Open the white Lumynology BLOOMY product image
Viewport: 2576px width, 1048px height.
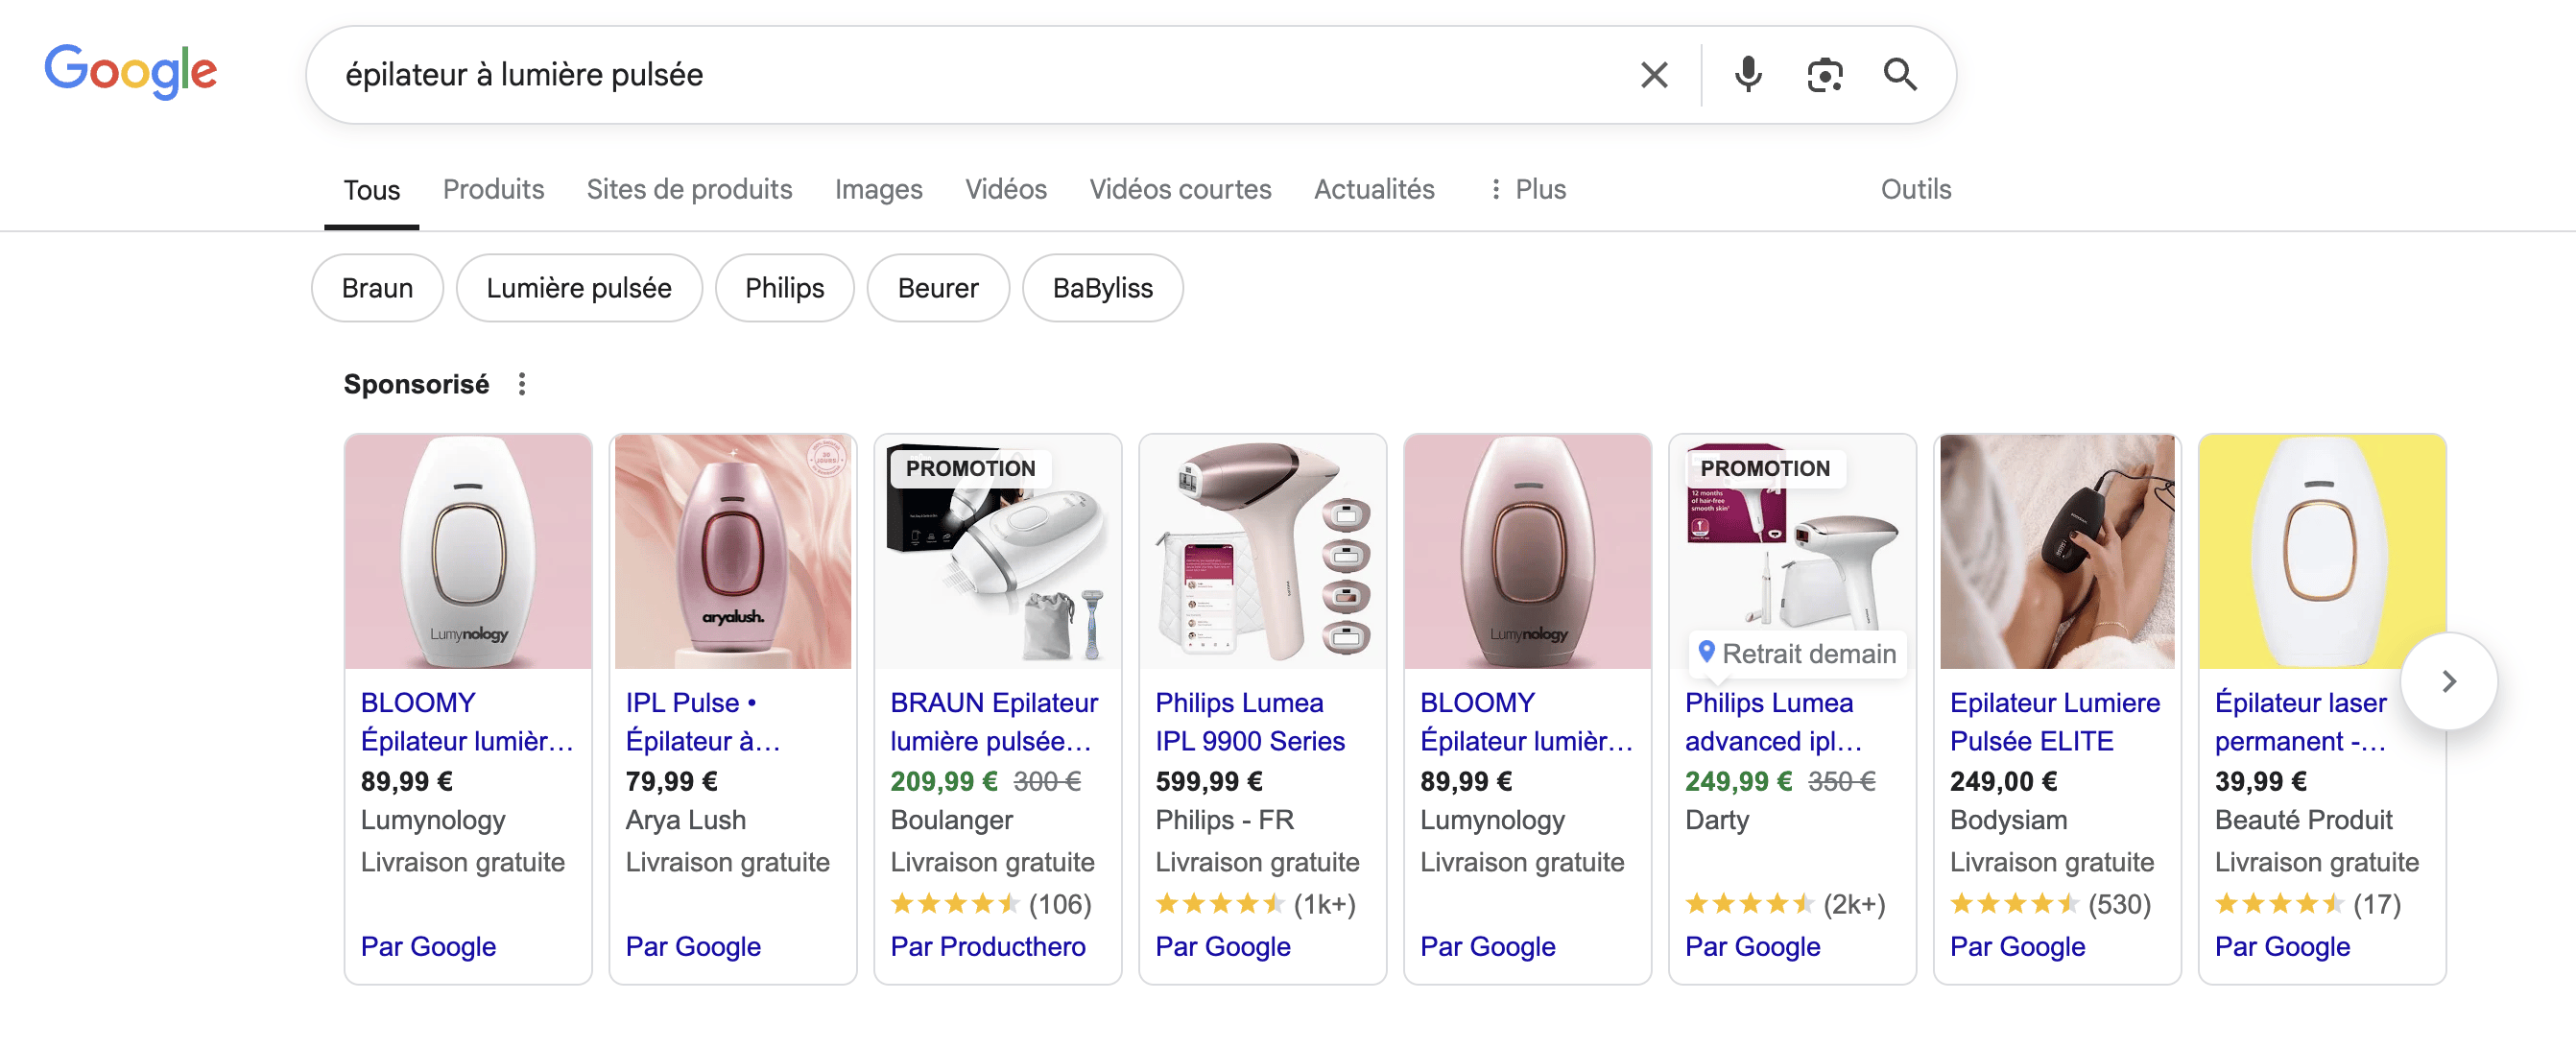468,551
